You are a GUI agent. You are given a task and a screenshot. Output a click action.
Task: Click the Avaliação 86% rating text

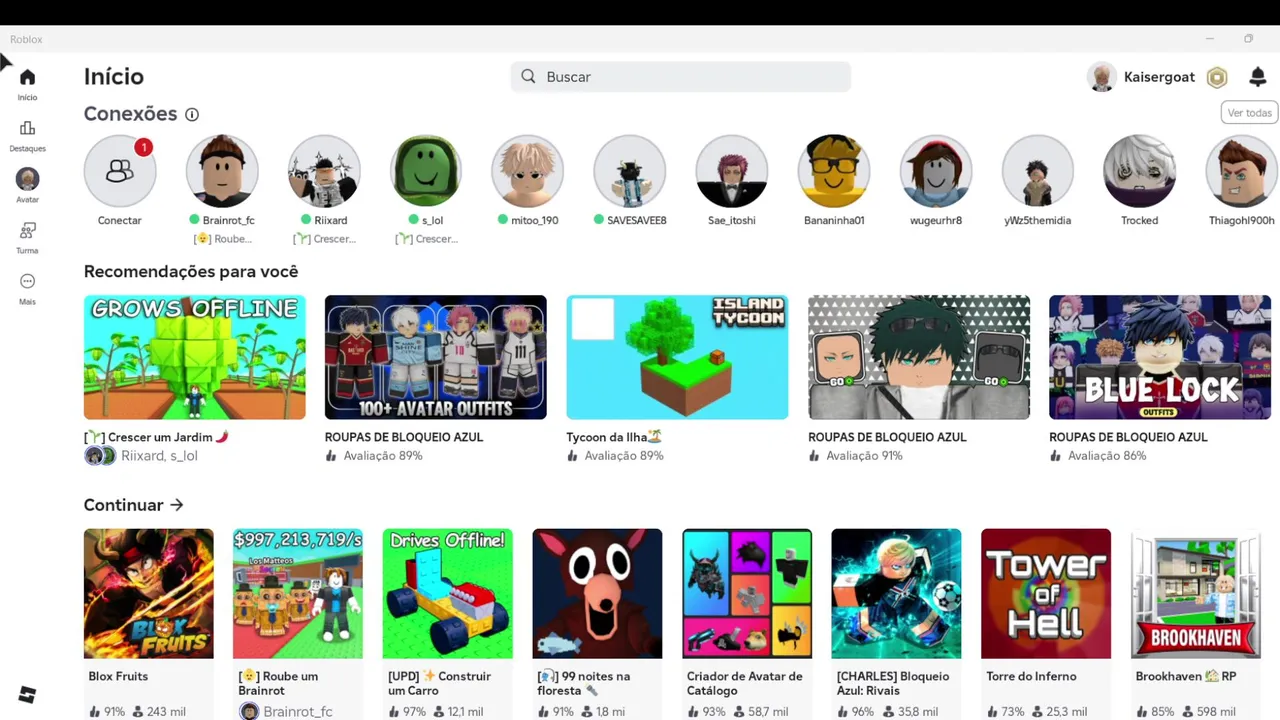click(x=1107, y=456)
